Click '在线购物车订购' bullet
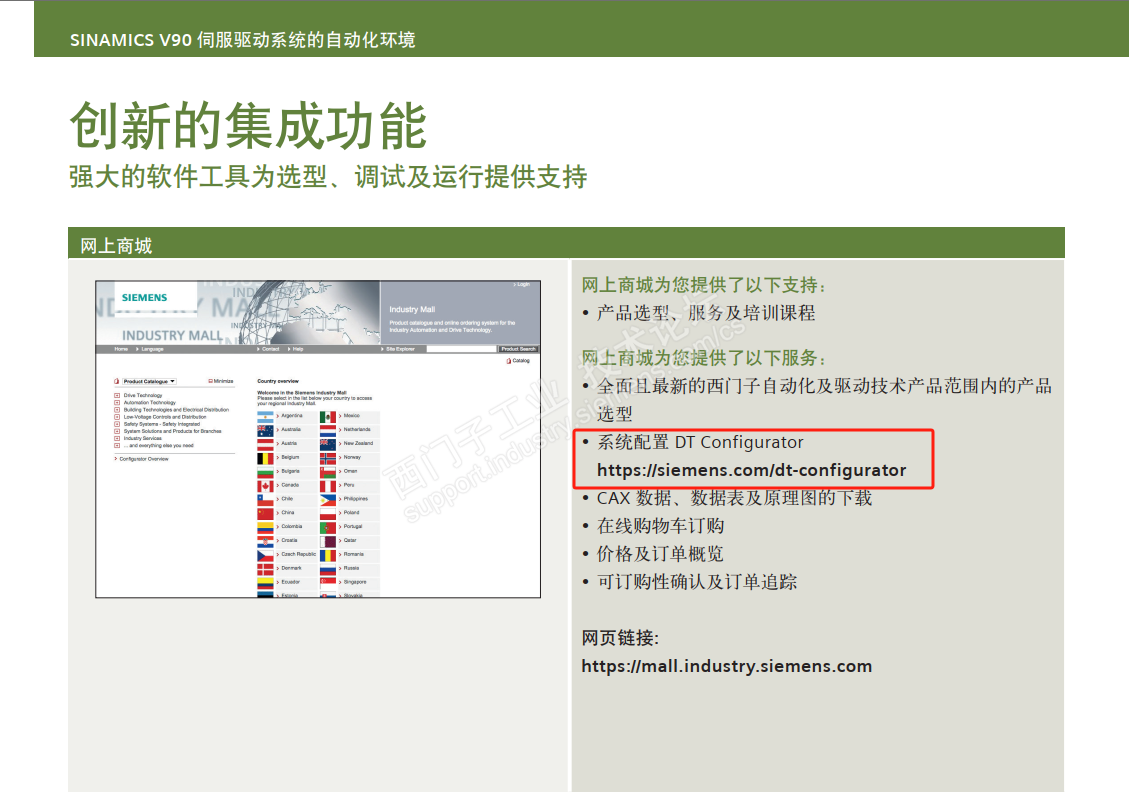This screenshot has width=1129, height=807. click(x=660, y=526)
